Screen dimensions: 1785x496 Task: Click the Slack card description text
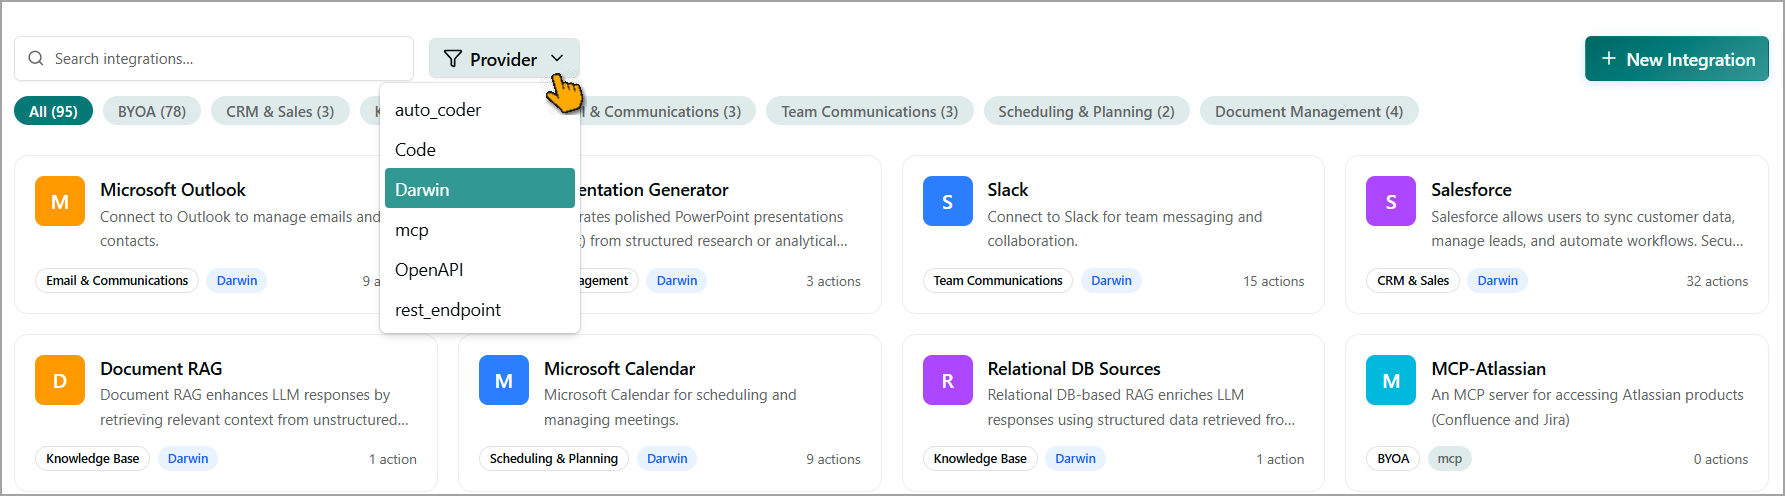[1125, 229]
